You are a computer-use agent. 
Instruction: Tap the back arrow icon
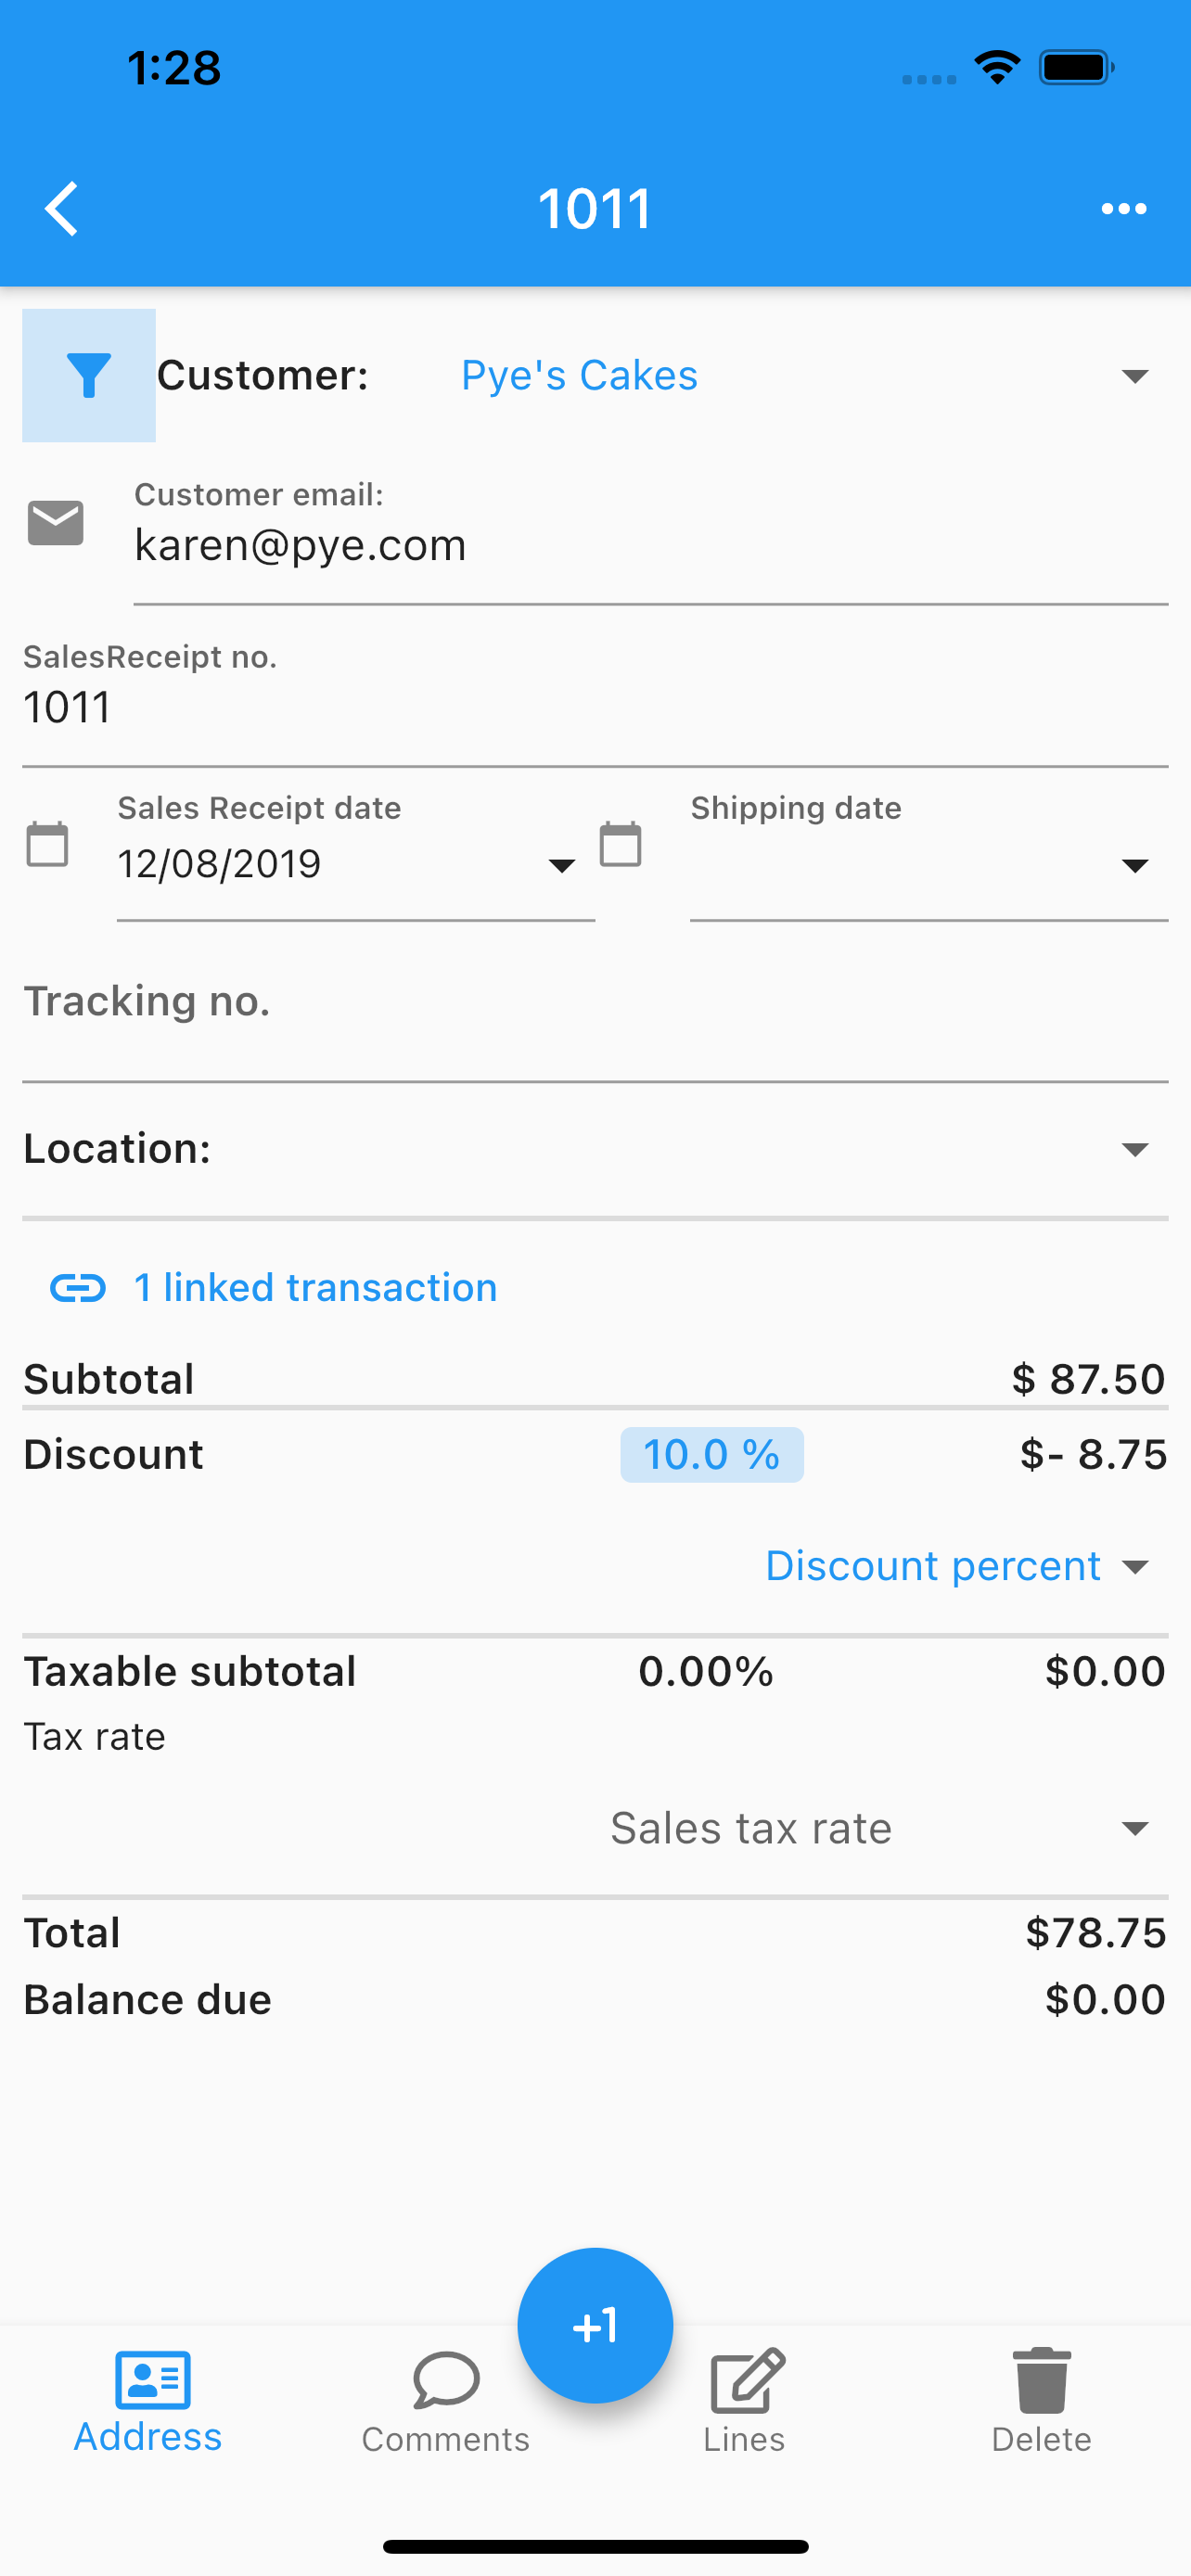tap(61, 209)
